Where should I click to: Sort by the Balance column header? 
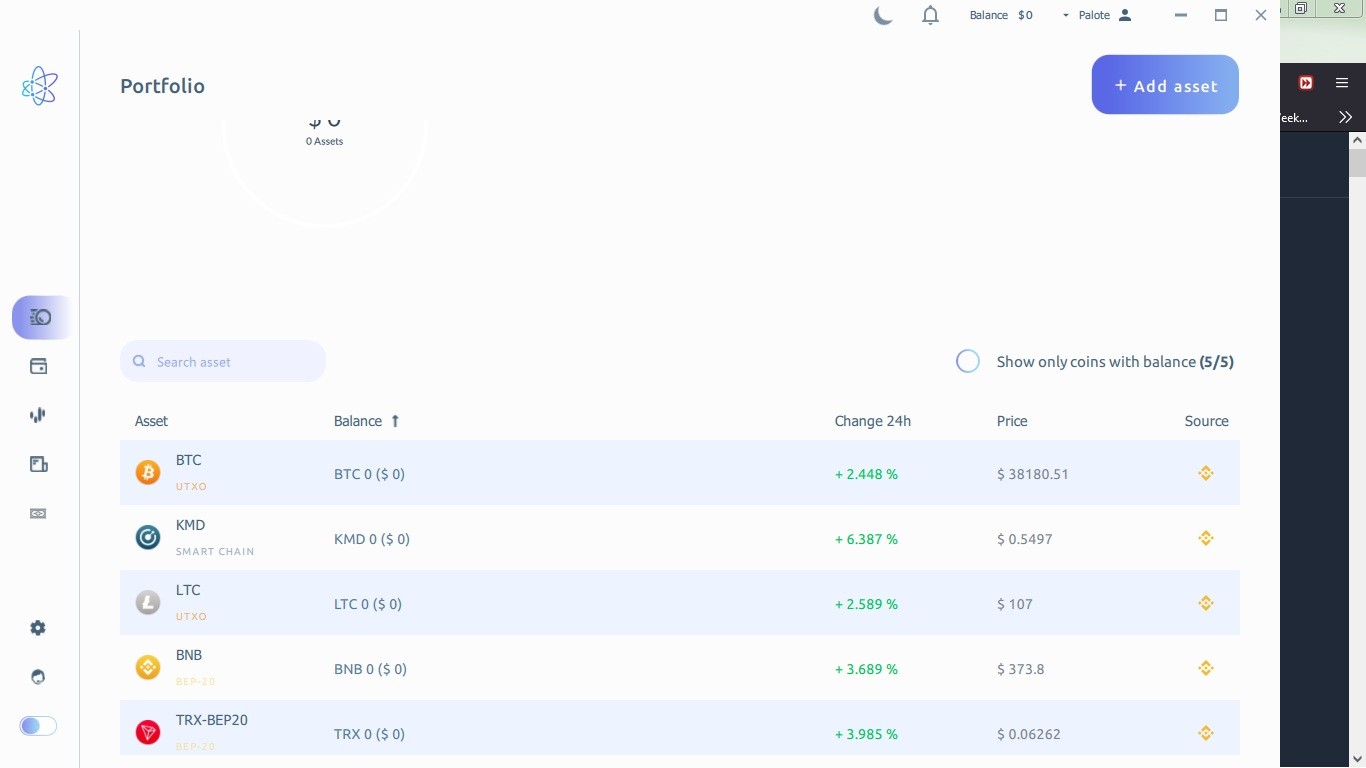pyautogui.click(x=358, y=421)
